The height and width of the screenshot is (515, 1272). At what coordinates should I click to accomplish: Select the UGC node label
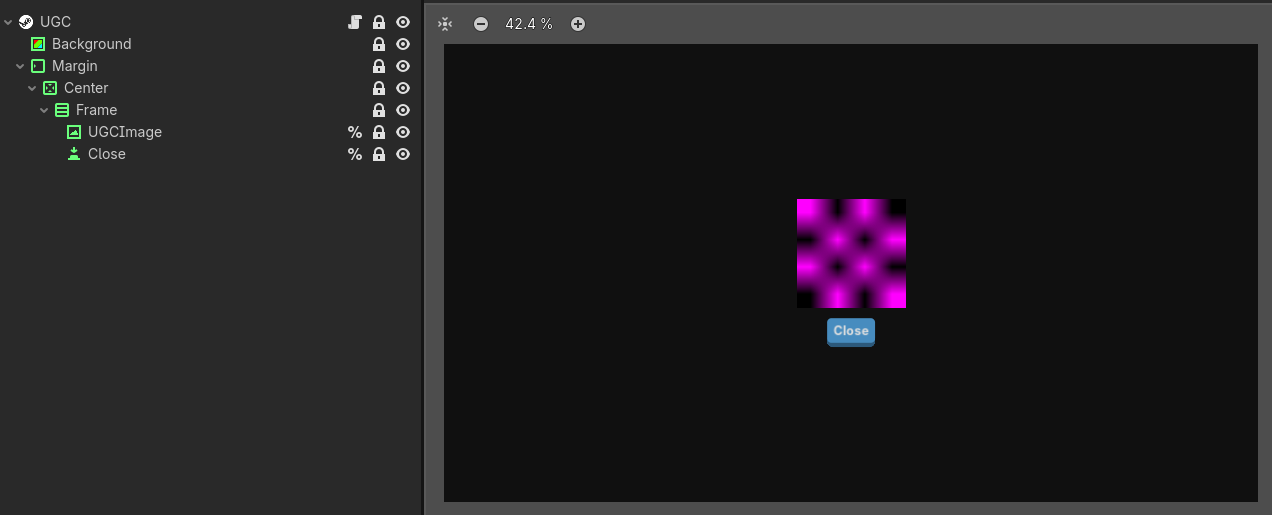coord(55,22)
